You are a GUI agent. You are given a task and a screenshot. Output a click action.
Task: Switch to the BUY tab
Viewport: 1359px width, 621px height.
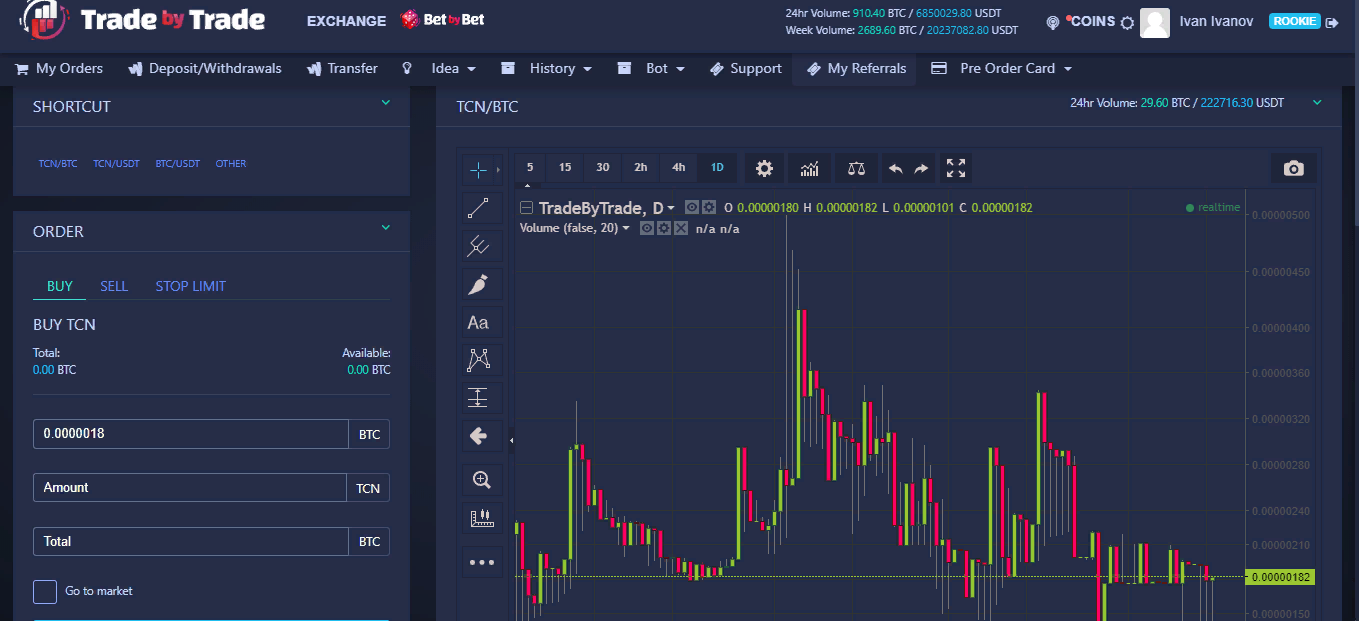(x=60, y=286)
